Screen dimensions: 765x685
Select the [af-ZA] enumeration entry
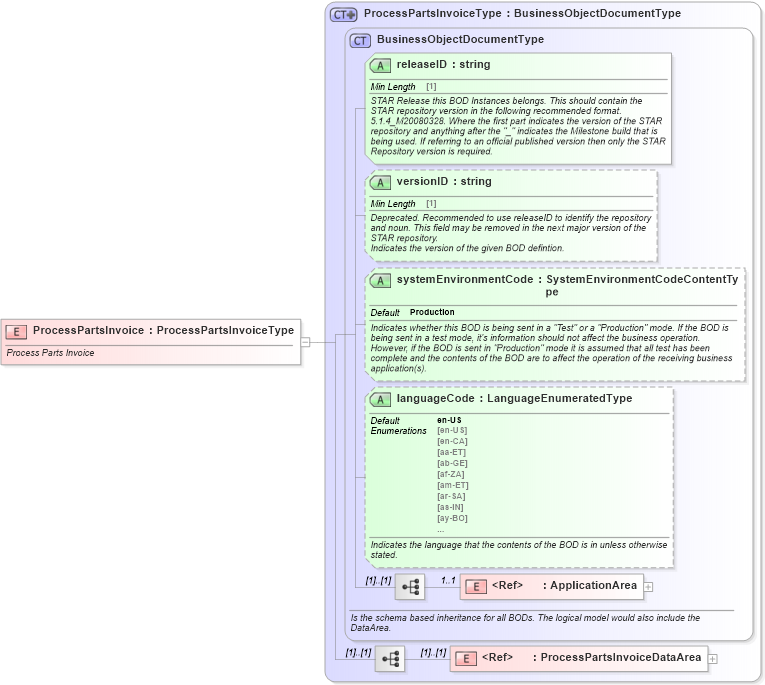pos(451,474)
